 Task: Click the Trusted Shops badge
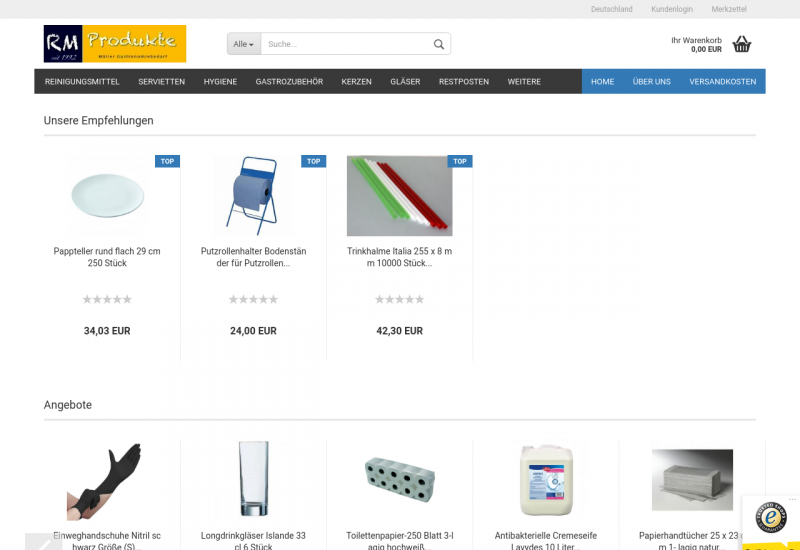point(771,518)
